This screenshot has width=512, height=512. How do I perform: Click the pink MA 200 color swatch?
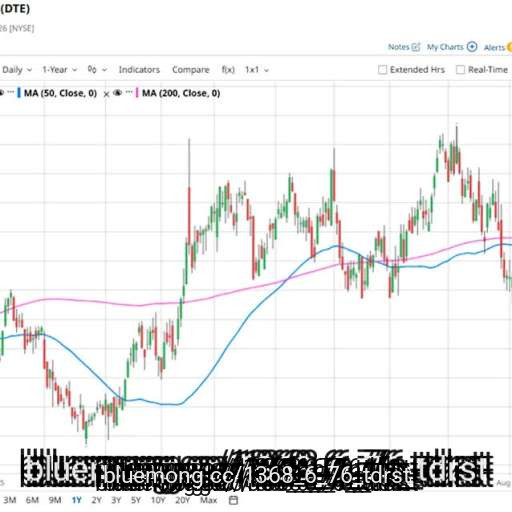click(x=137, y=93)
